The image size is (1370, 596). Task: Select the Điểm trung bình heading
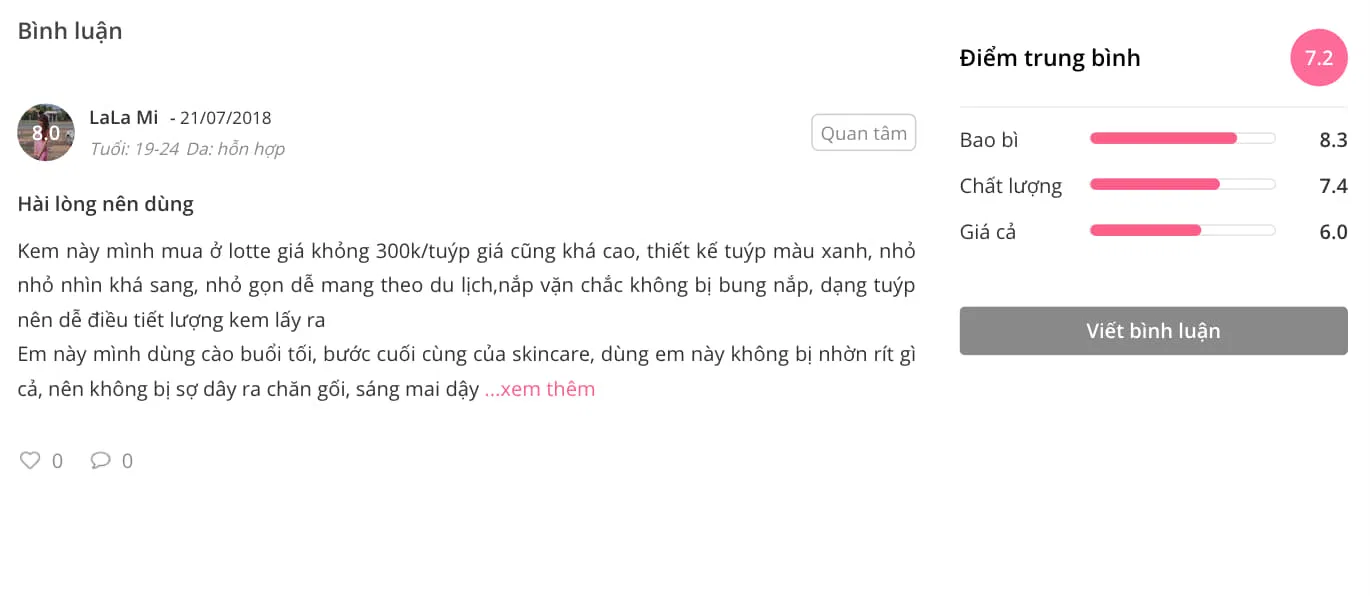pyautogui.click(x=1048, y=57)
